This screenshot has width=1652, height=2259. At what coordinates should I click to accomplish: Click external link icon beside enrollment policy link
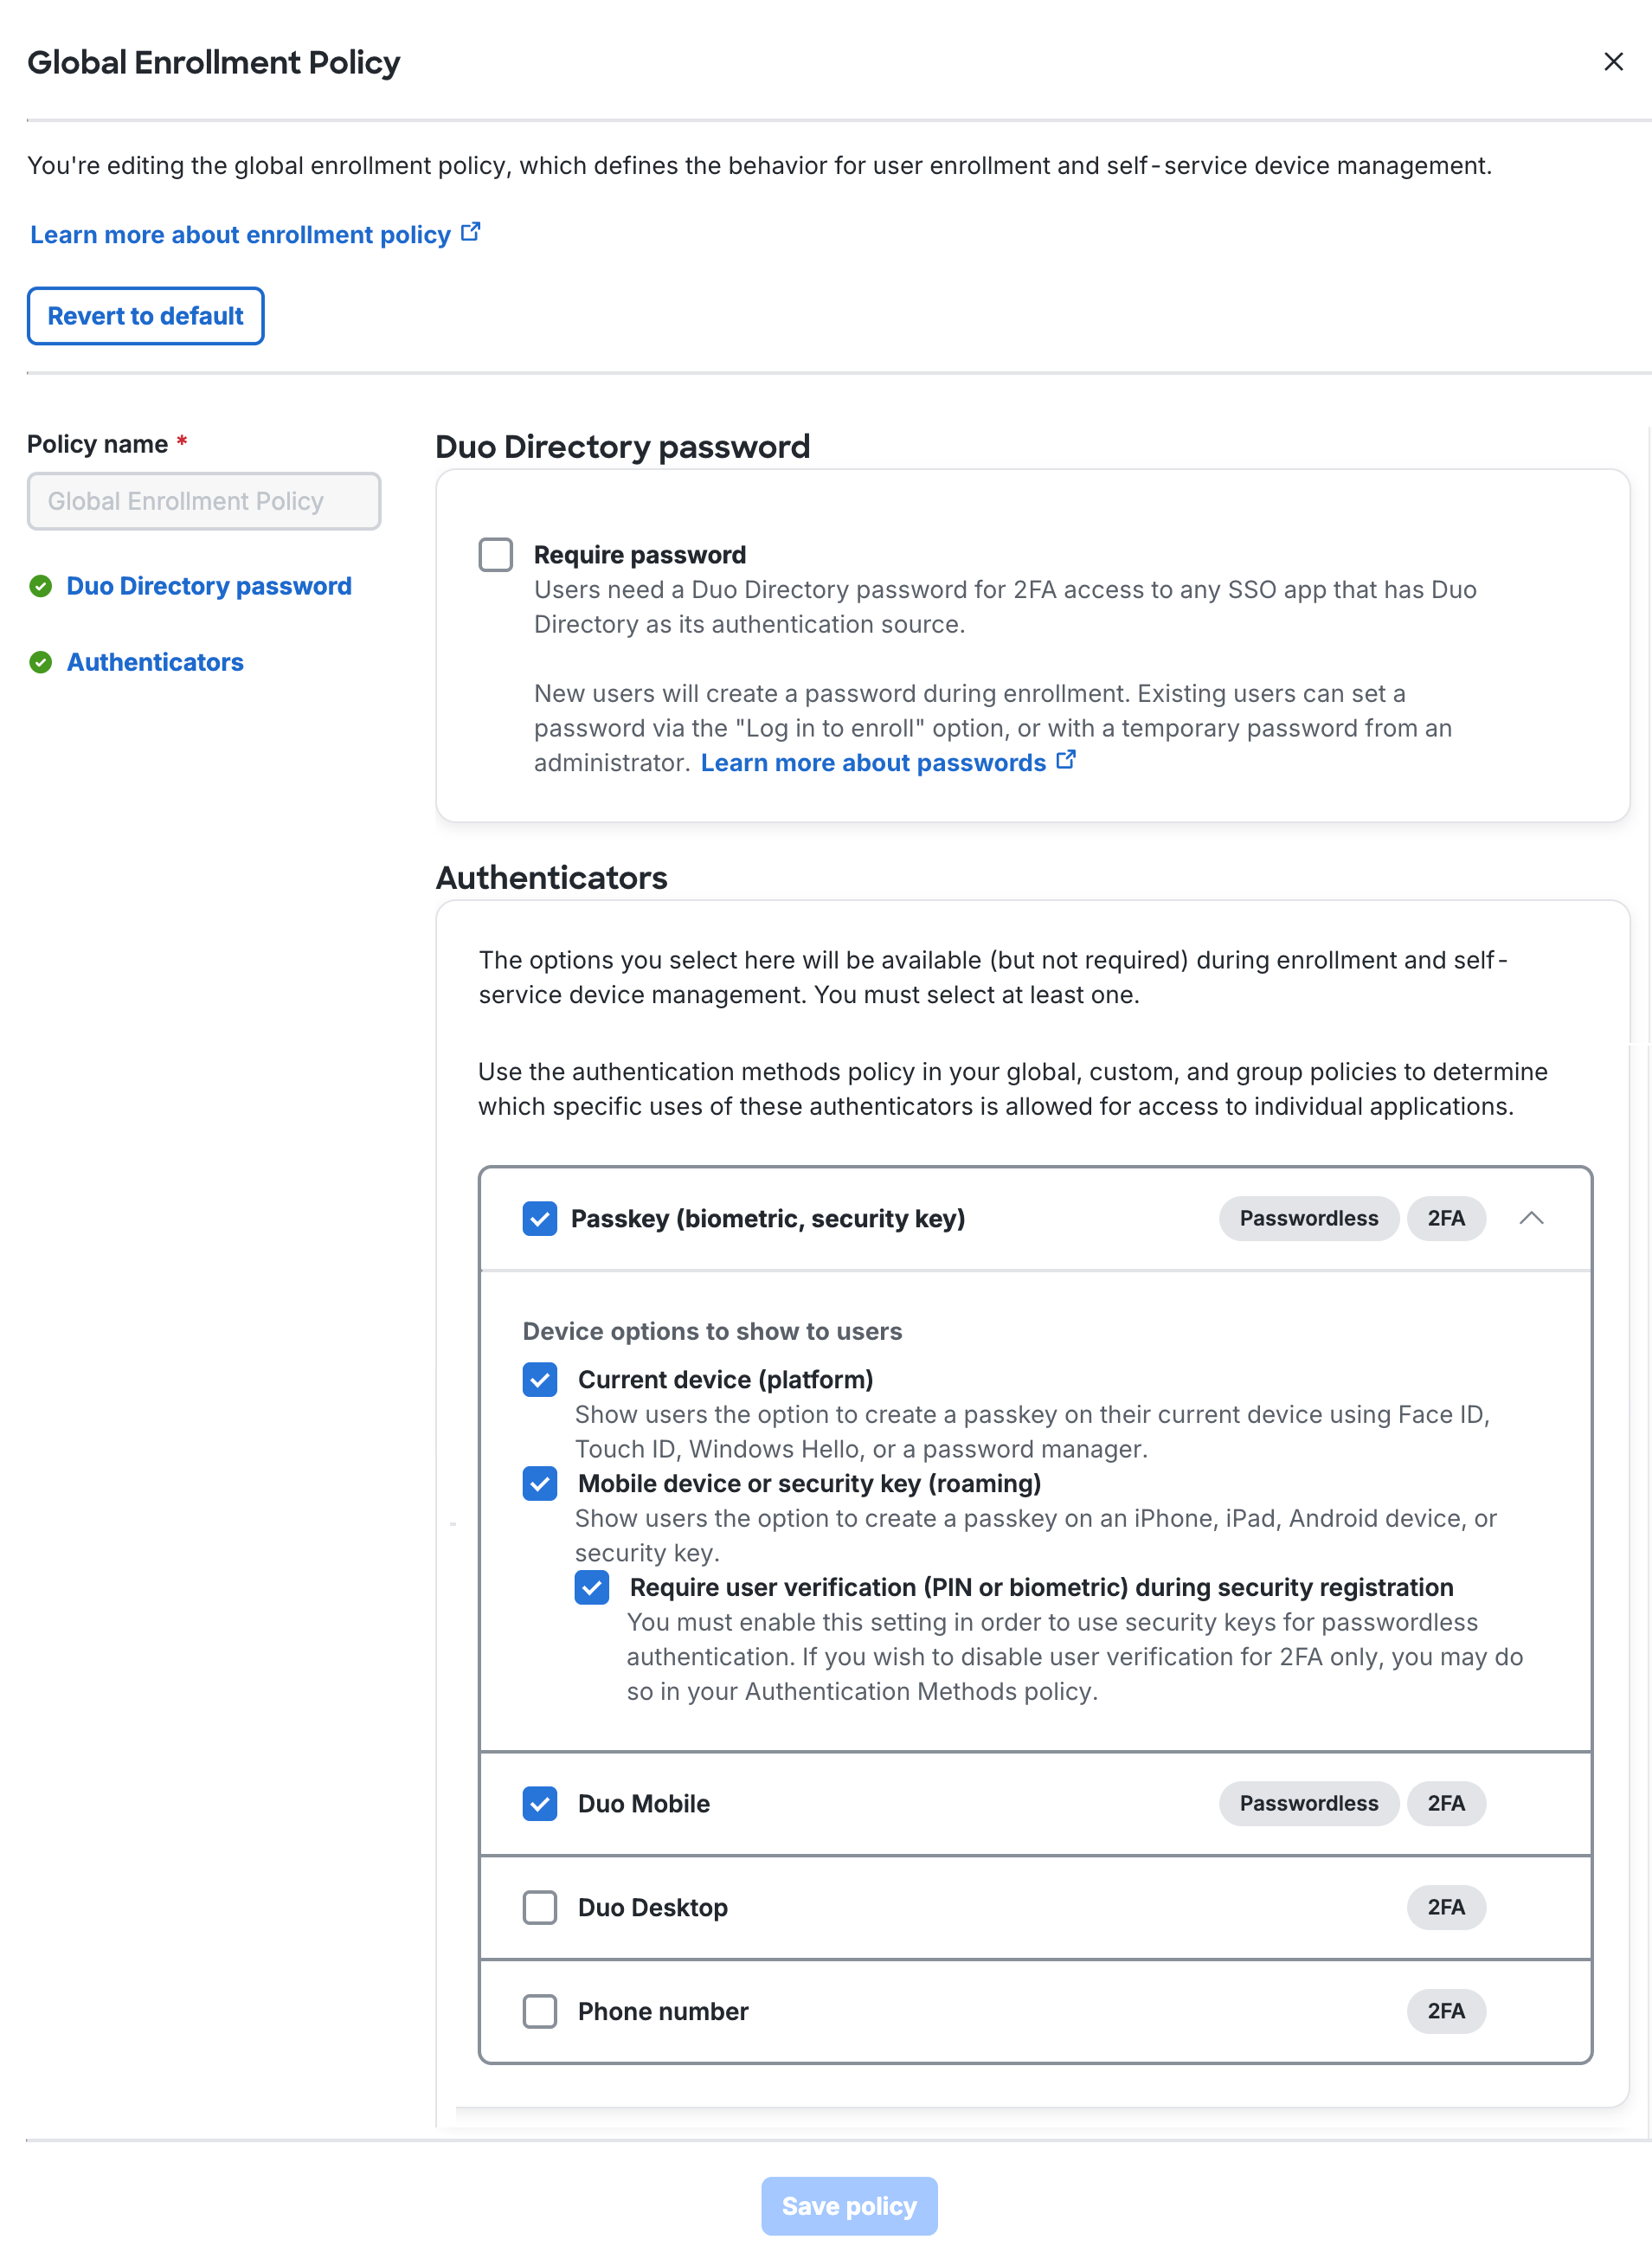(471, 233)
